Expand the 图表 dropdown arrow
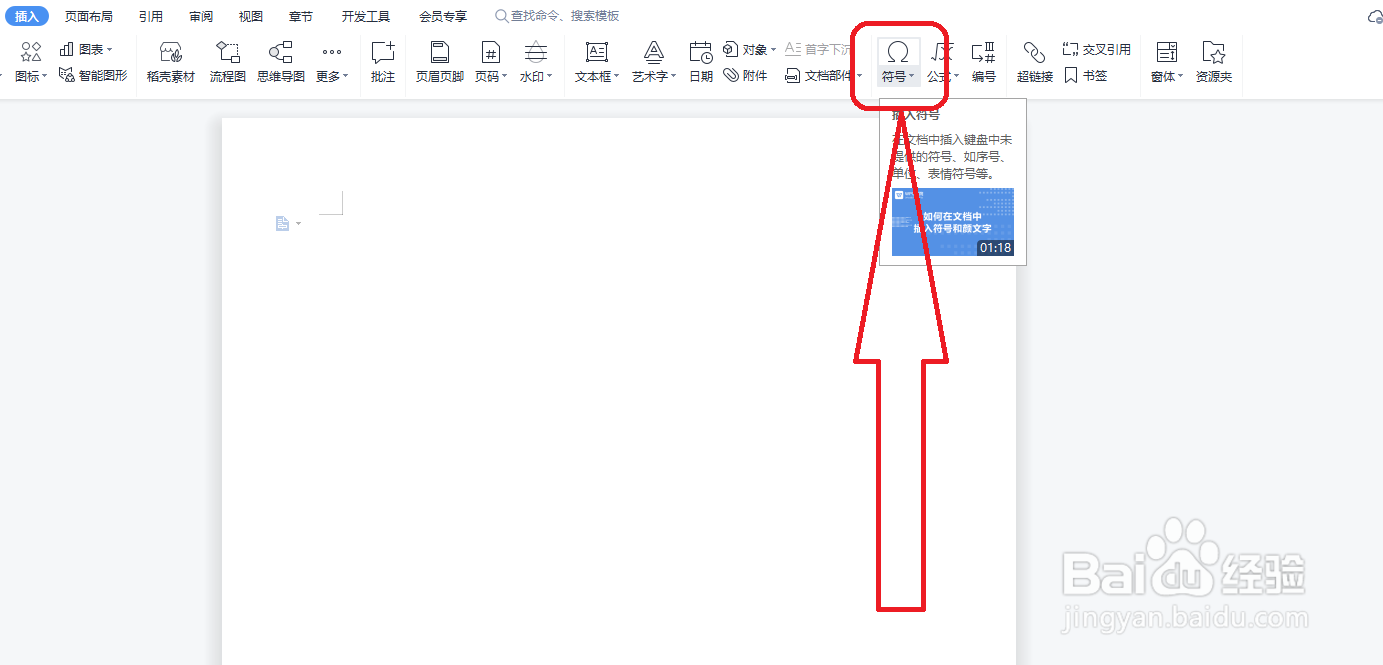The height and width of the screenshot is (665, 1383). 109,49
